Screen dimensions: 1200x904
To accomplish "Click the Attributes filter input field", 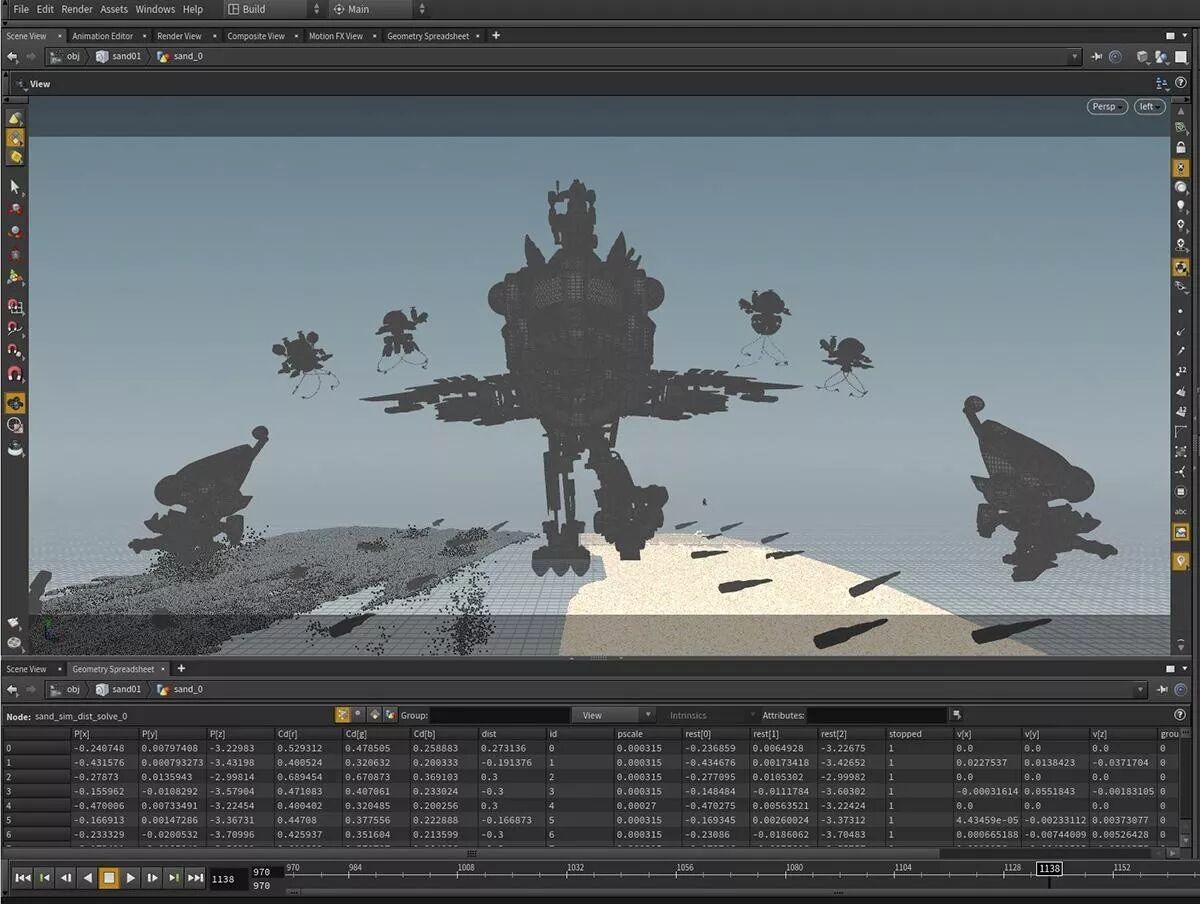I will tap(876, 715).
